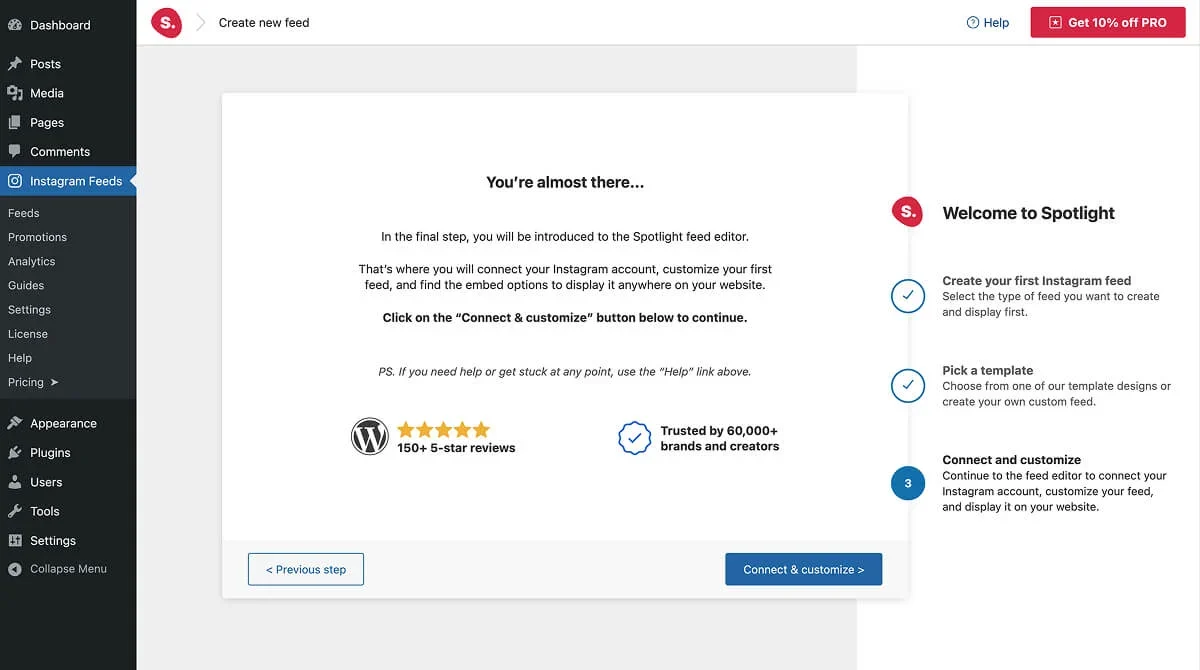Click the Instagram Feeds camera icon
Screen dimensions: 1200x670
tap(15, 181)
